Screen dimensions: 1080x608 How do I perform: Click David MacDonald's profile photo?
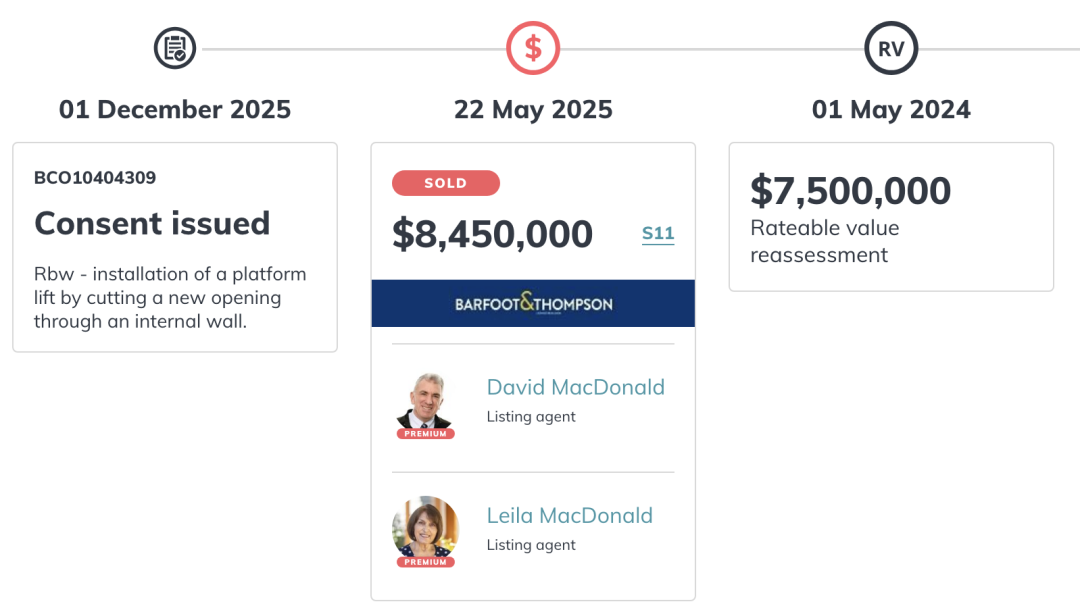425,402
